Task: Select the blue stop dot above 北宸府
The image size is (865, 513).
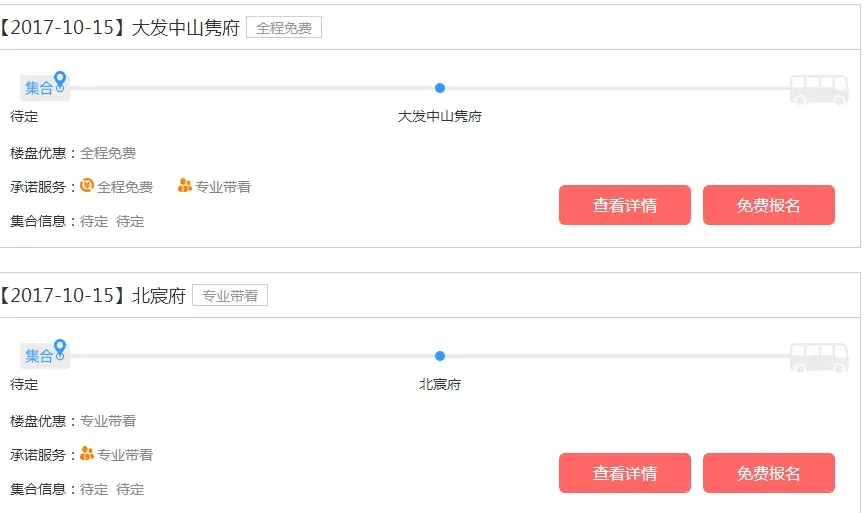Action: [x=440, y=356]
